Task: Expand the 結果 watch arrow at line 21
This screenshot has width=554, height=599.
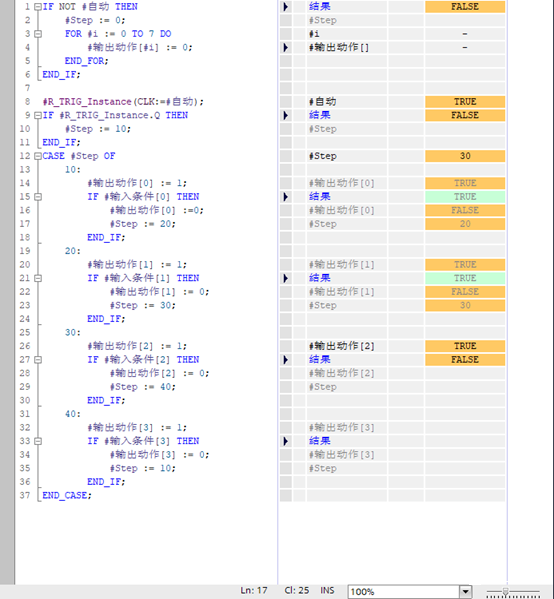Action: (x=285, y=278)
